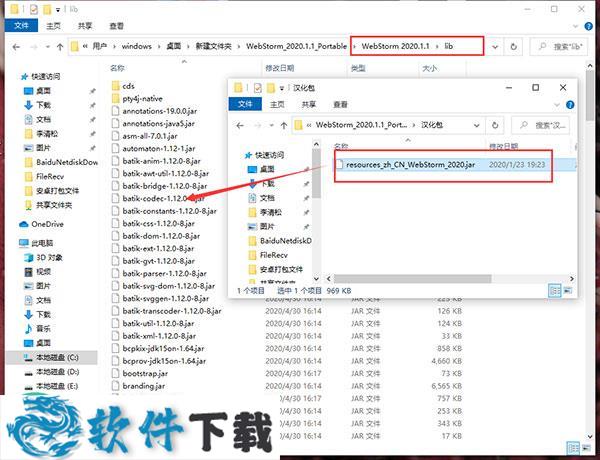The height and width of the screenshot is (460, 600).
Task: Go back in the lib window
Action: 16,47
